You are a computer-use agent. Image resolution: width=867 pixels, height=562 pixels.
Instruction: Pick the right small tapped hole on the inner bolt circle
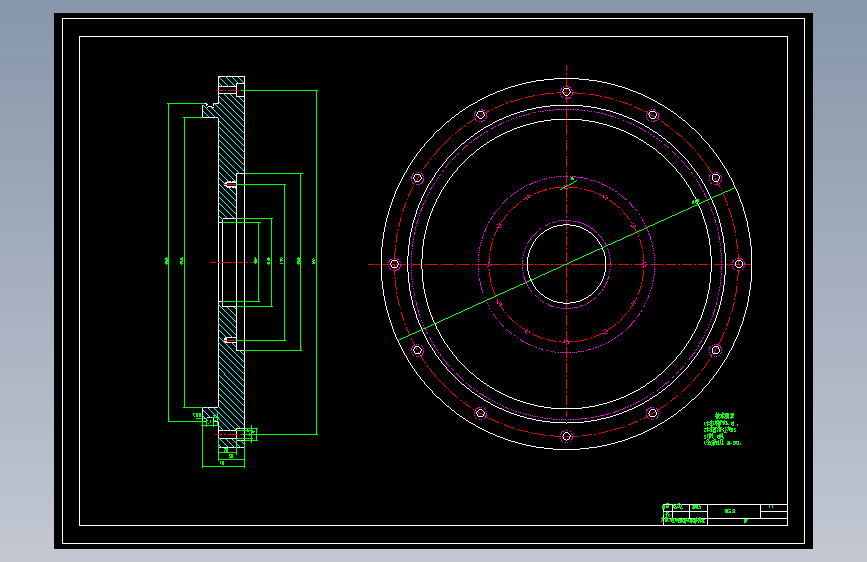[644, 264]
